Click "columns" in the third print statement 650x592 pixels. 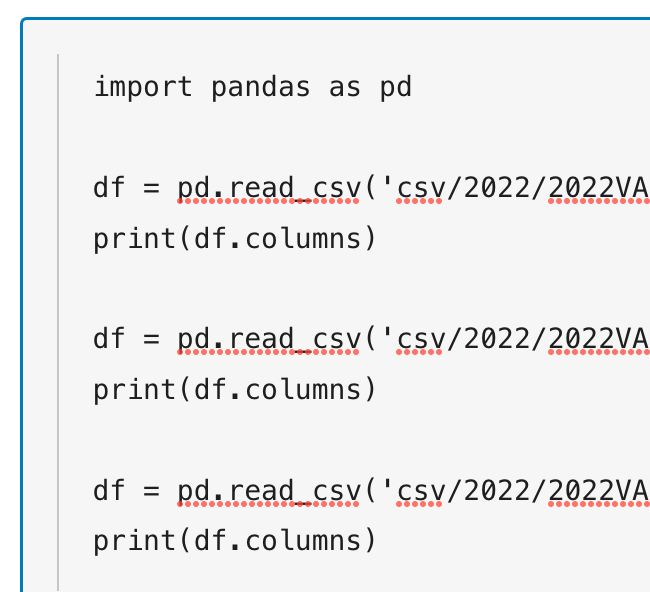pos(303,541)
